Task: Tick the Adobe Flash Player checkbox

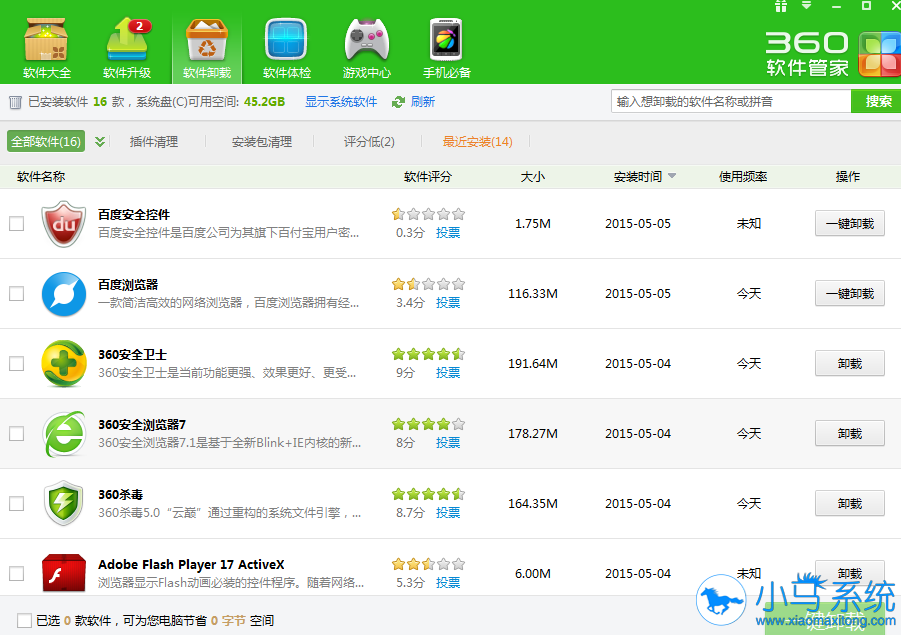Action: [17, 574]
